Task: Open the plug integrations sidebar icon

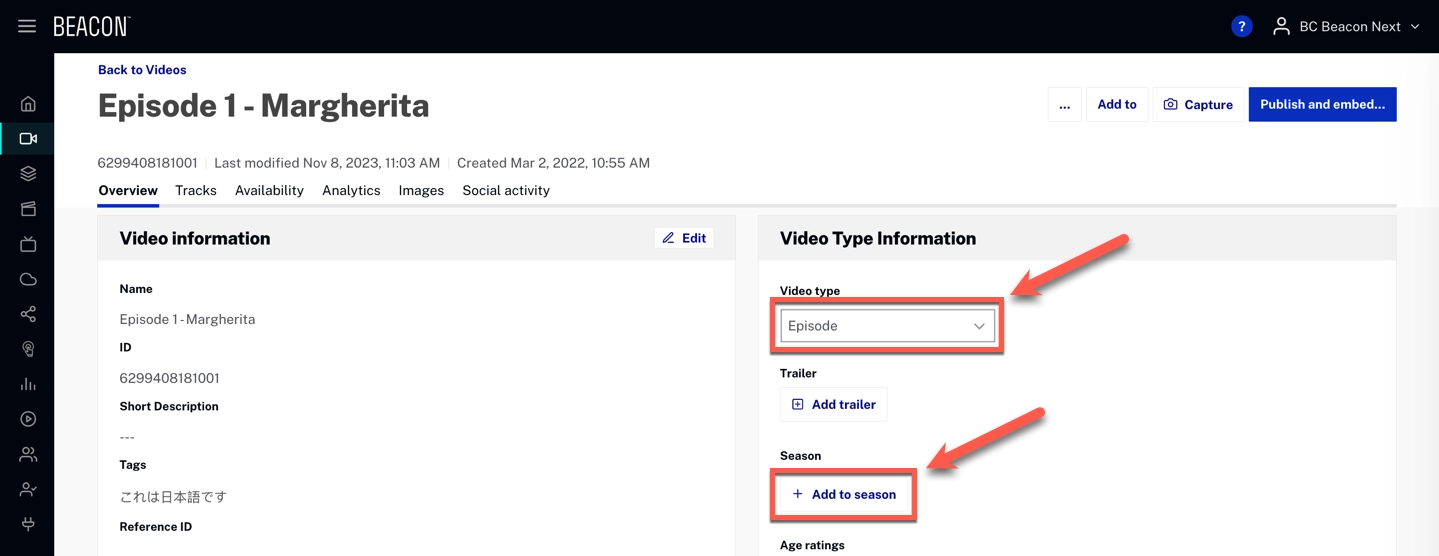Action: (28, 524)
